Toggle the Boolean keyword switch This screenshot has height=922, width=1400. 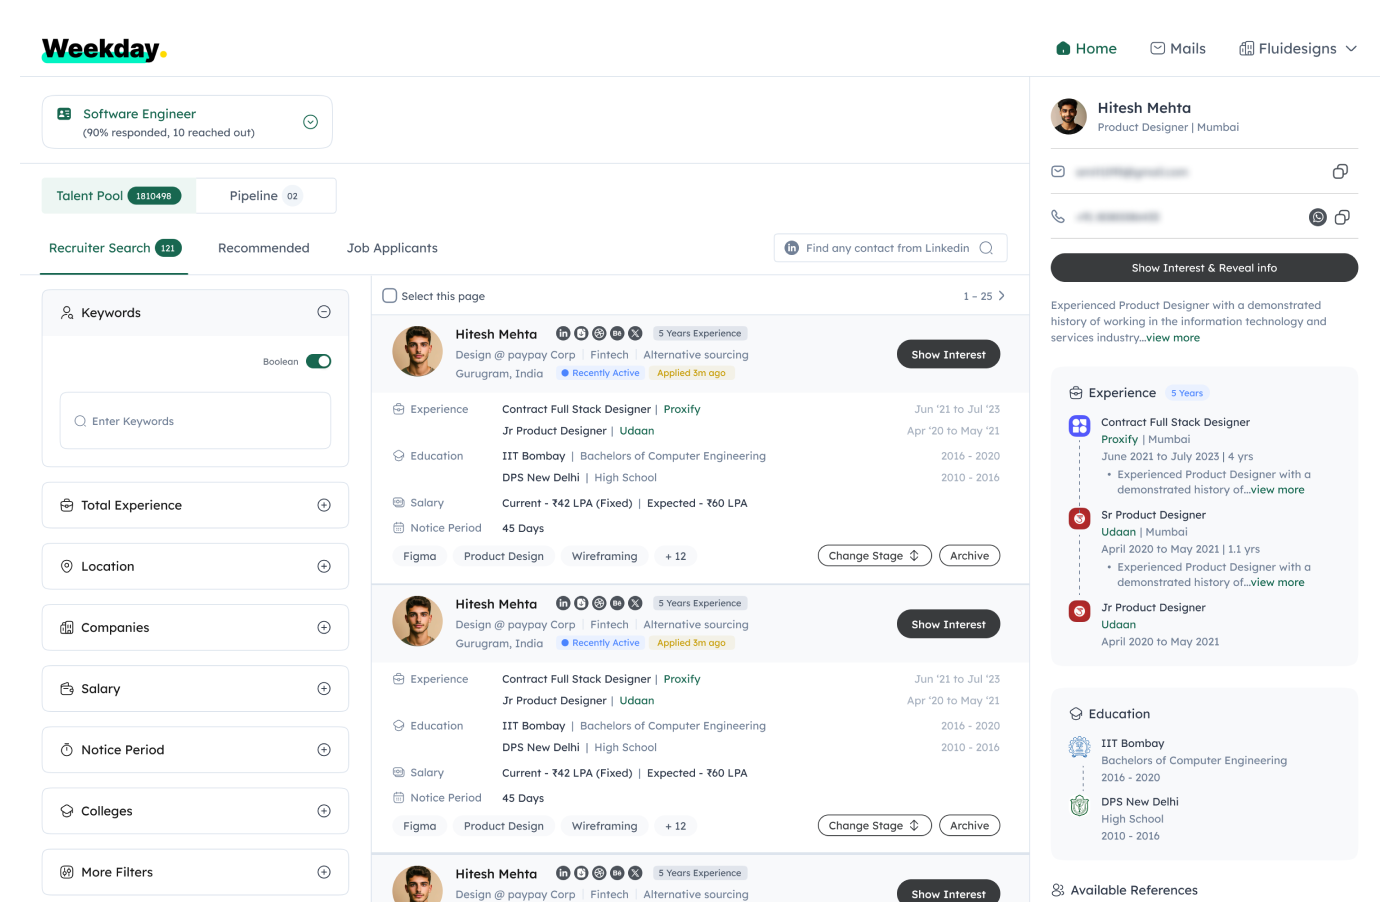click(318, 361)
